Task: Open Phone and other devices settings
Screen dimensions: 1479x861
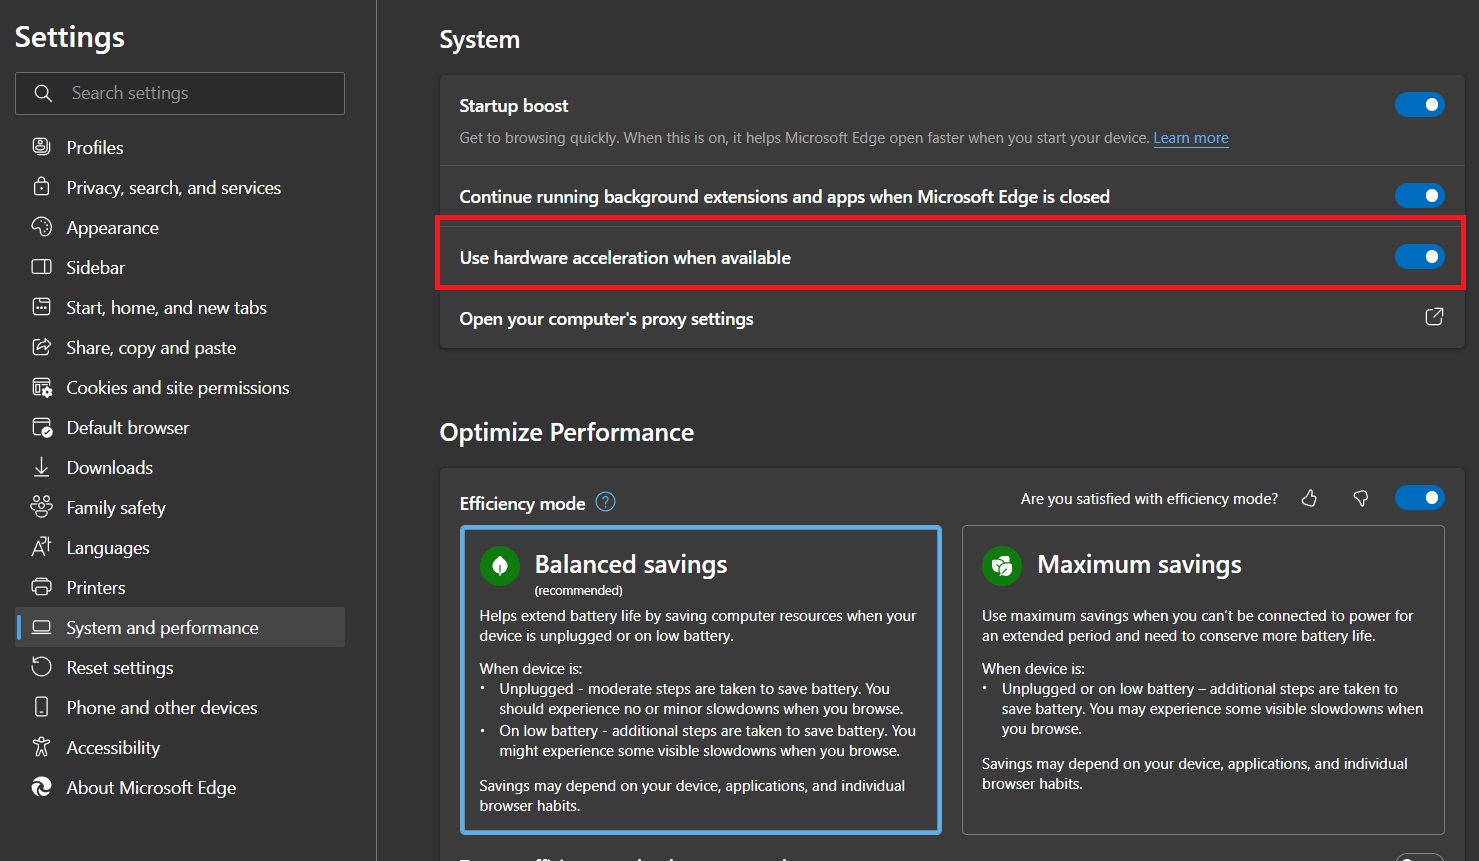Action: [180, 707]
